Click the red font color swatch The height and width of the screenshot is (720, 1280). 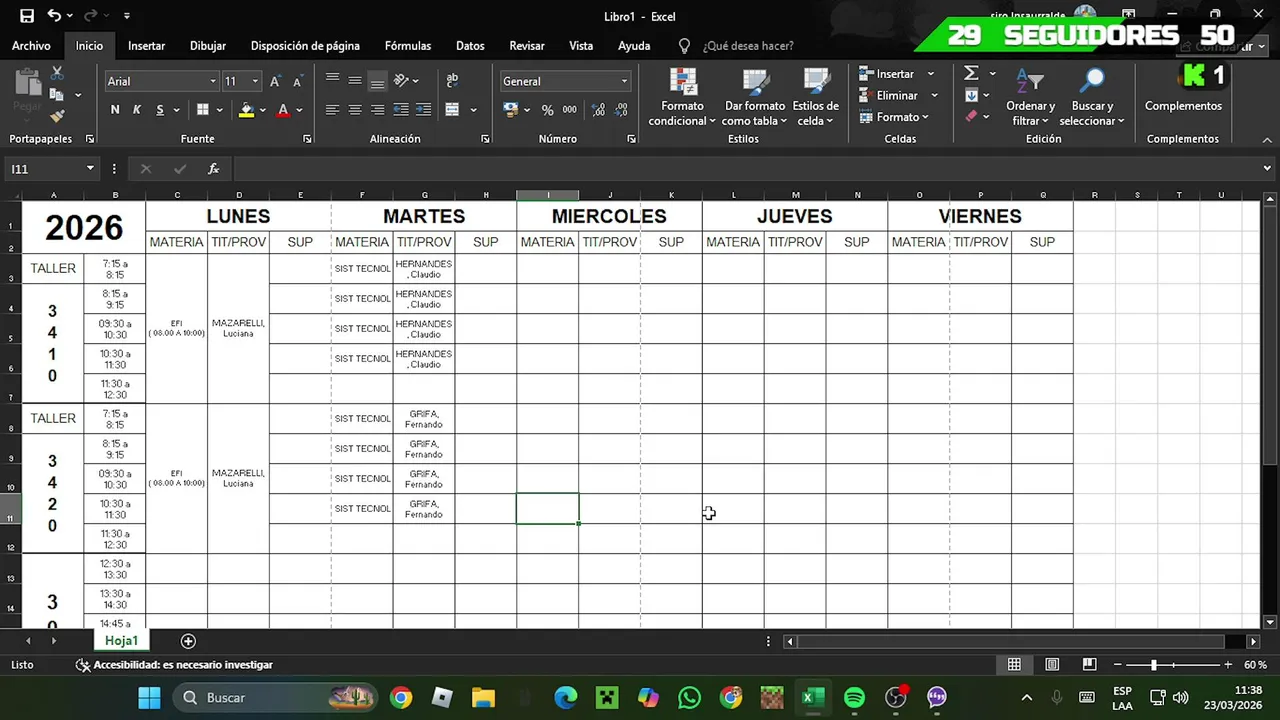tap(283, 110)
